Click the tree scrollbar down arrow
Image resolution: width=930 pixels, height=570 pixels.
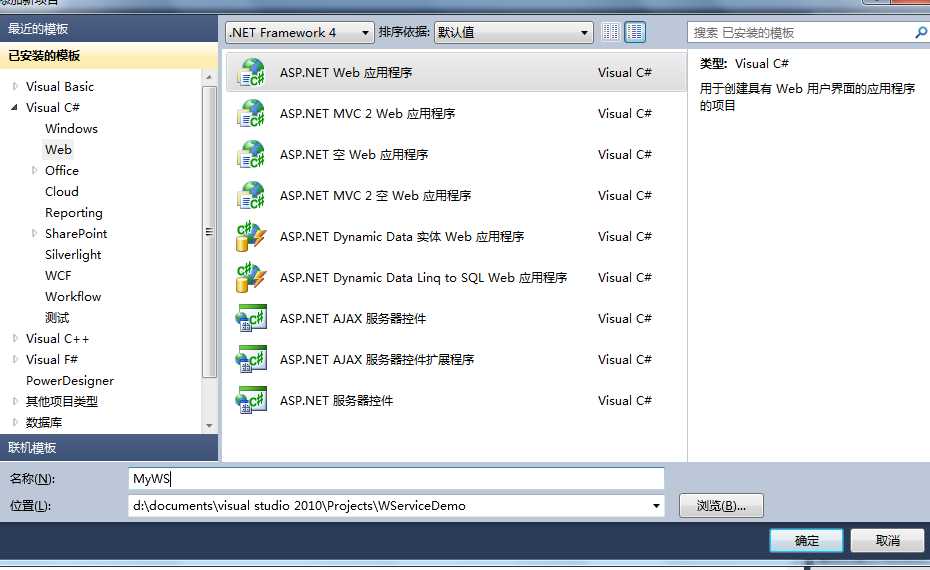point(209,426)
